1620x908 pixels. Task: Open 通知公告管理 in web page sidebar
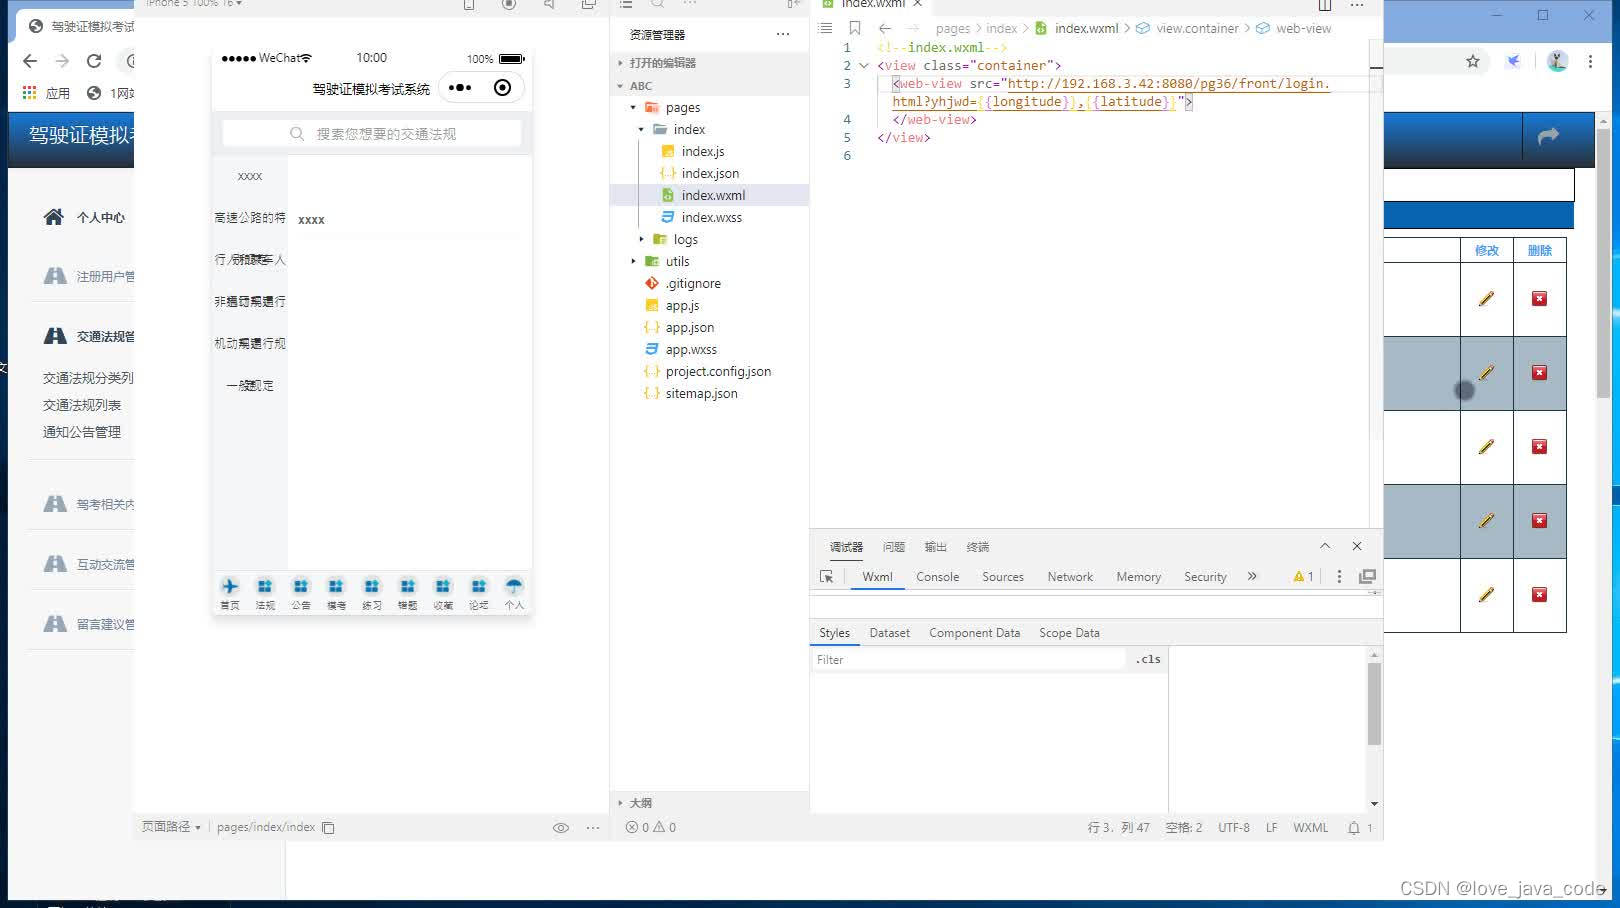[82, 432]
